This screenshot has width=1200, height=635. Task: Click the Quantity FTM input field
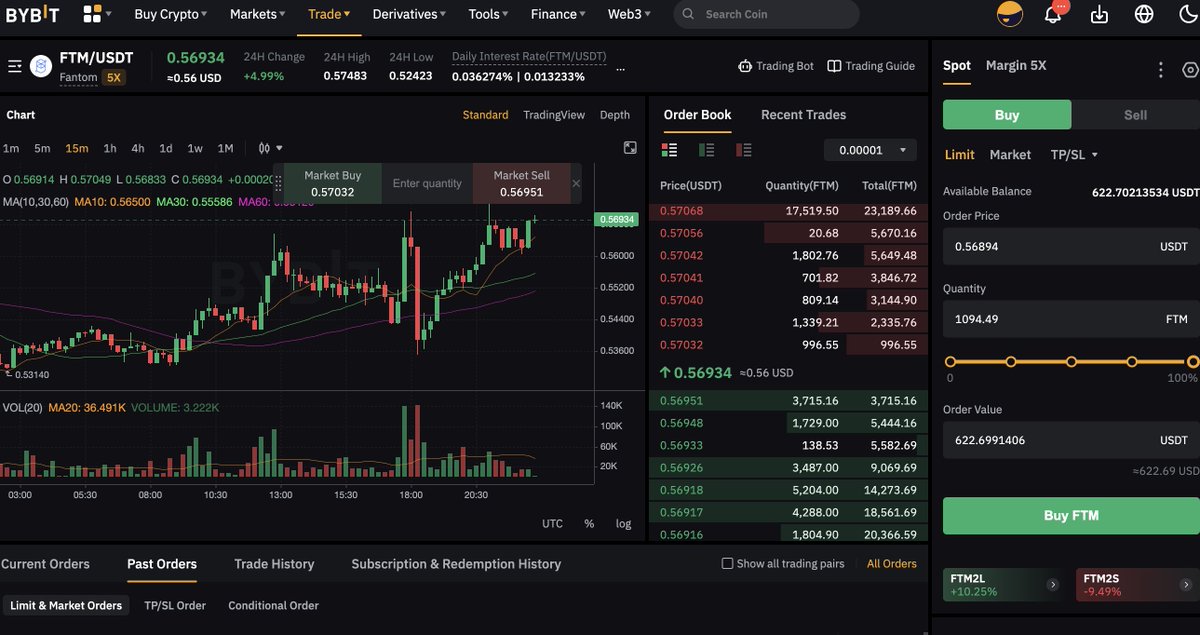pos(1071,319)
